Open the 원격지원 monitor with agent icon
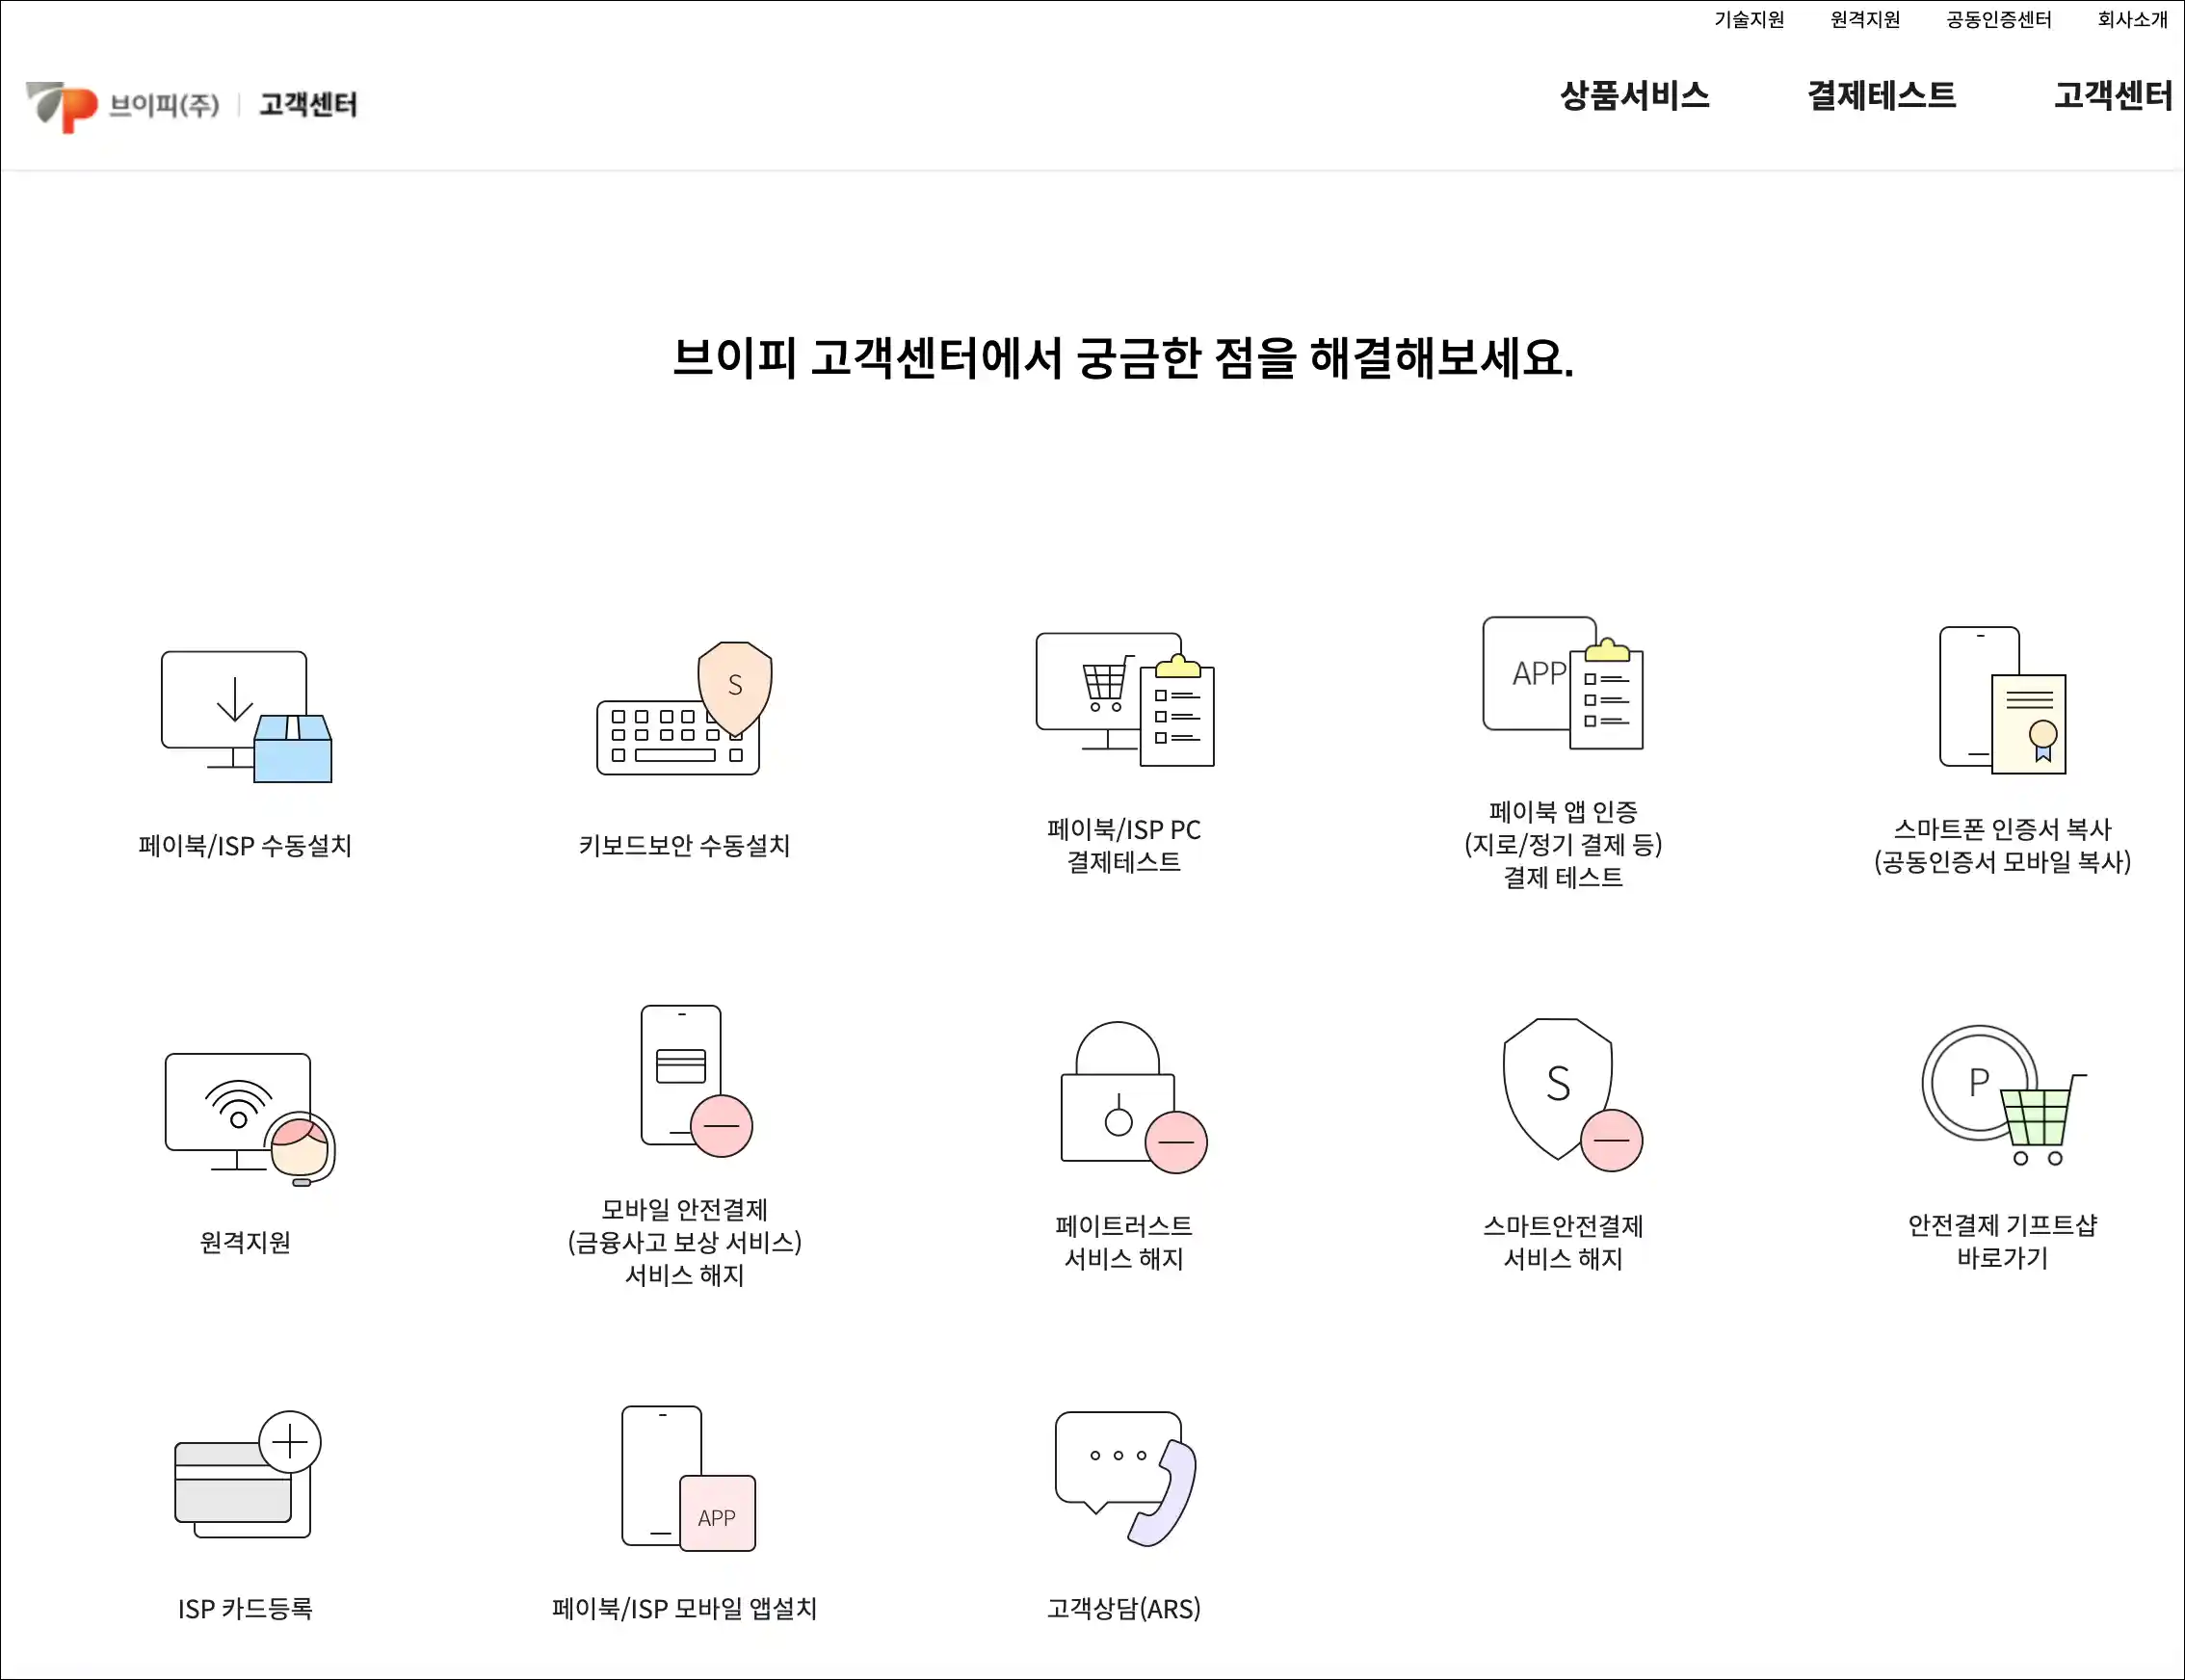The image size is (2185, 1680). [x=250, y=1119]
